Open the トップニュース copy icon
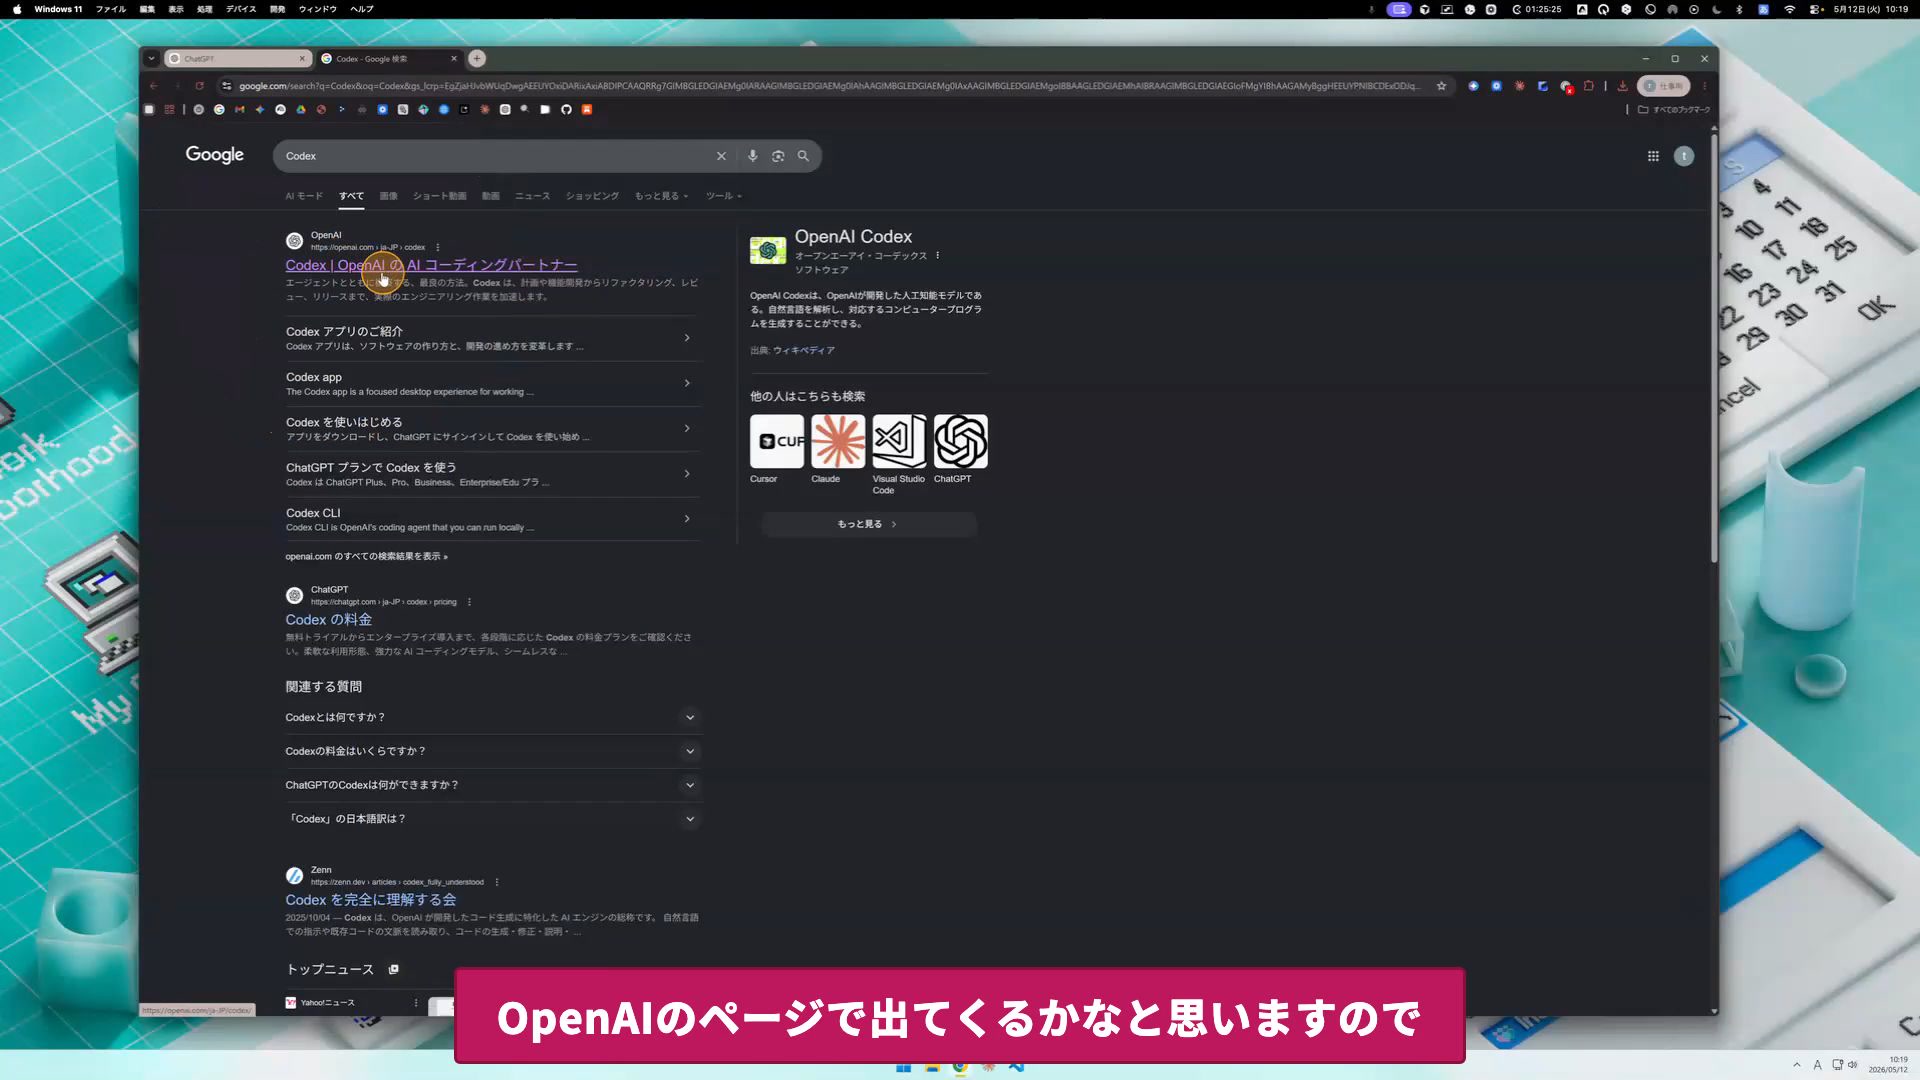The image size is (1920, 1080). pos(393,969)
